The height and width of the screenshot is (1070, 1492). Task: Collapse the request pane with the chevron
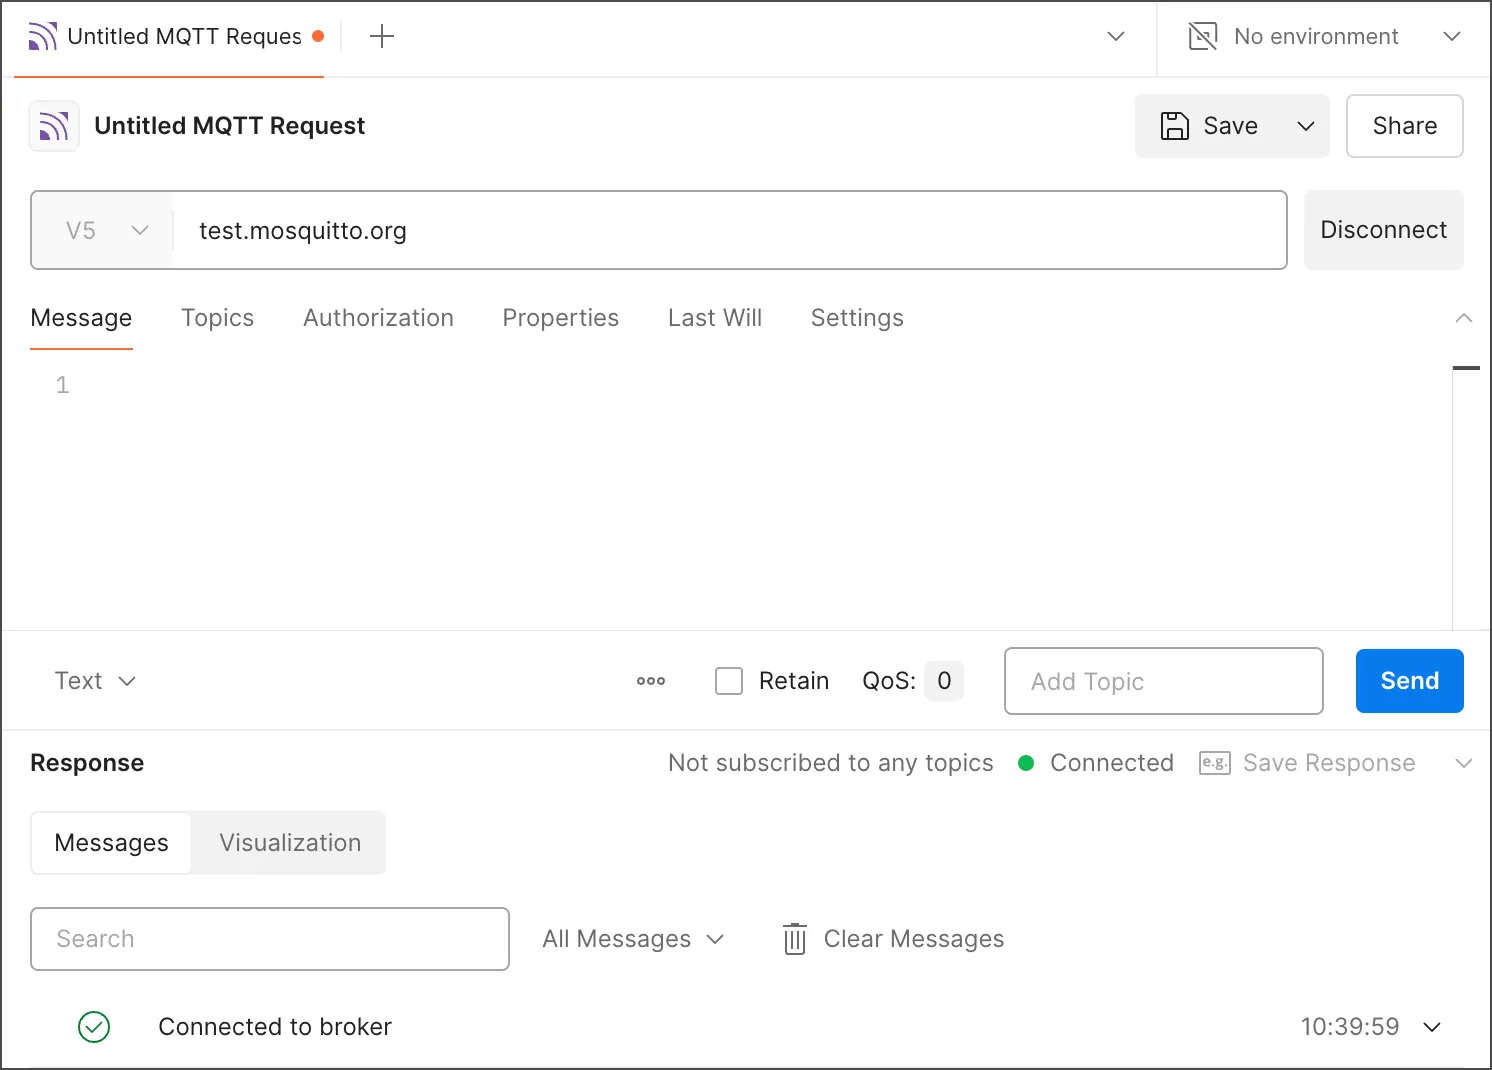pos(1464,318)
